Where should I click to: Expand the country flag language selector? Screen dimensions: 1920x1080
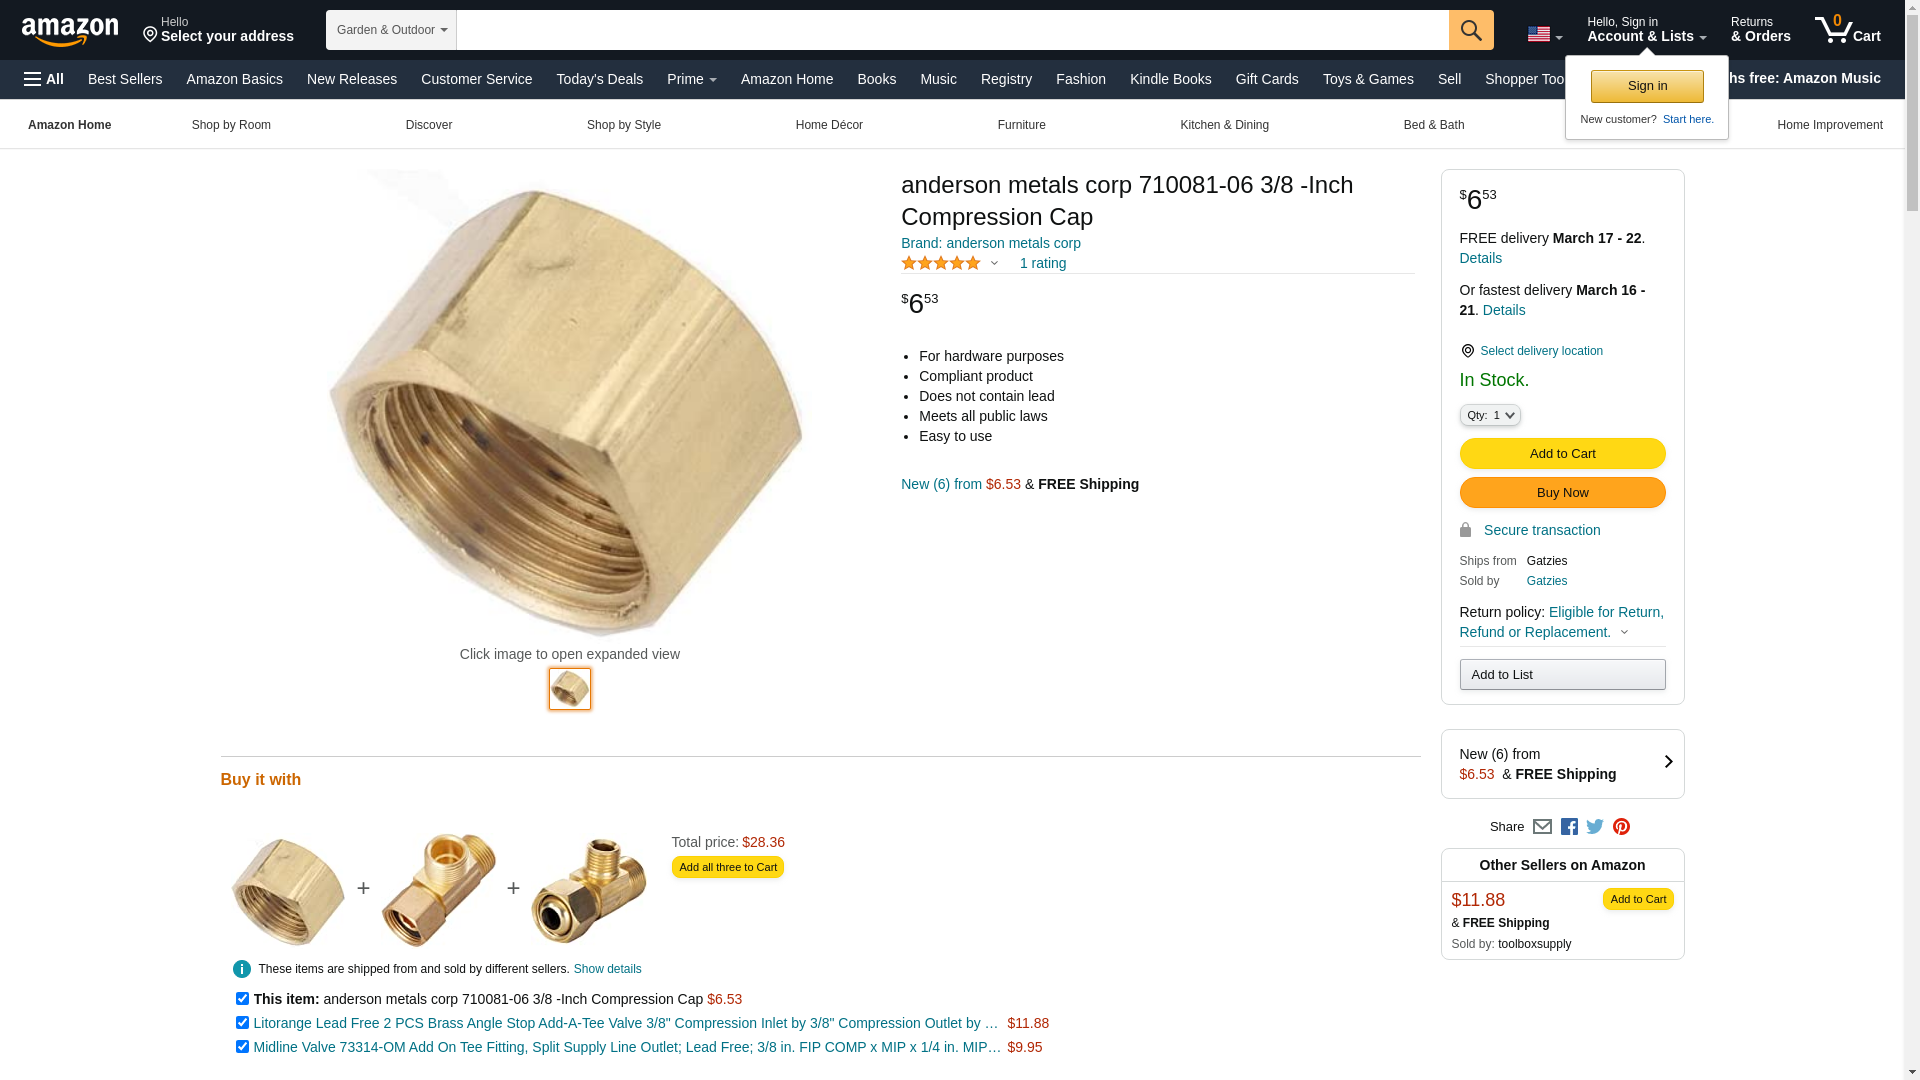coord(1544,34)
